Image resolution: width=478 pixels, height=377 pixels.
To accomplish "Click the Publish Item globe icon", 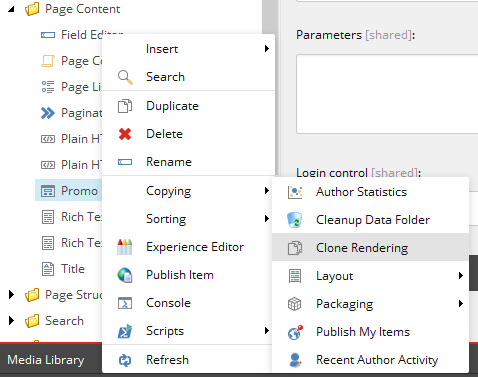I will coord(125,275).
